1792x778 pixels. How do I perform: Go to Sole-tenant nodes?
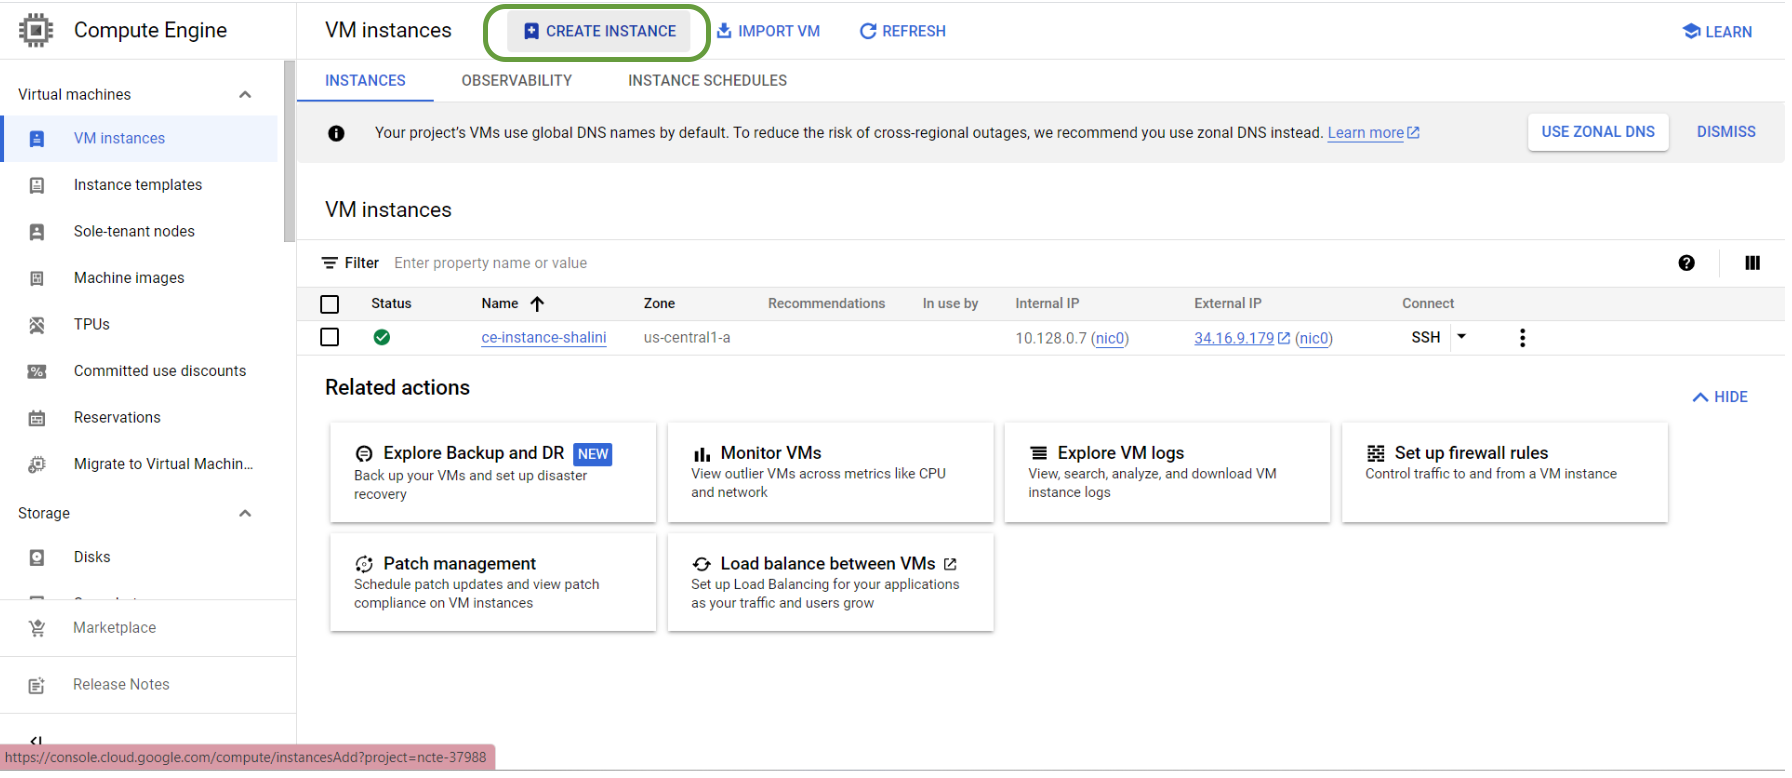tap(134, 231)
